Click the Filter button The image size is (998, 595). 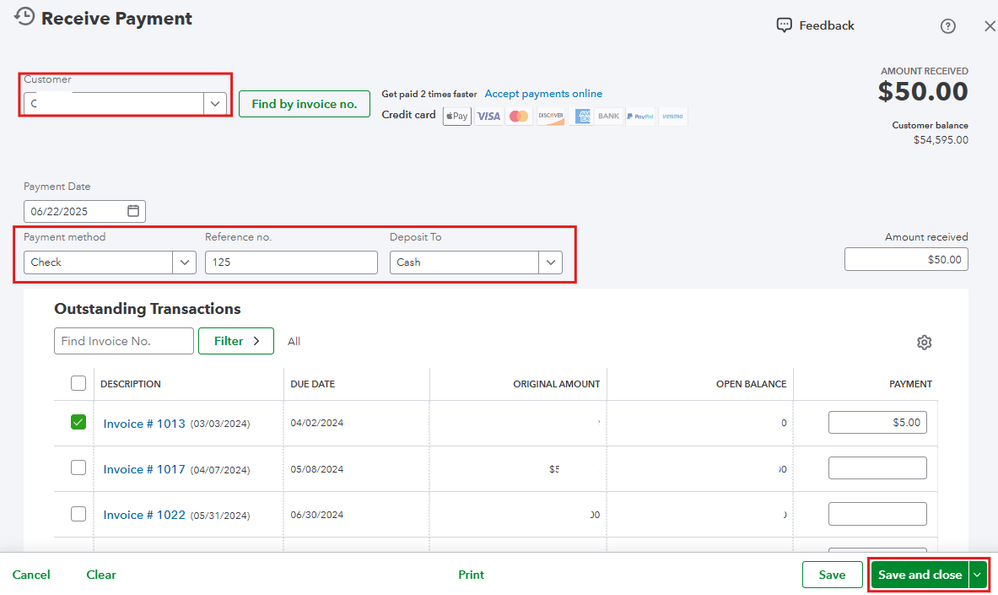pos(236,341)
